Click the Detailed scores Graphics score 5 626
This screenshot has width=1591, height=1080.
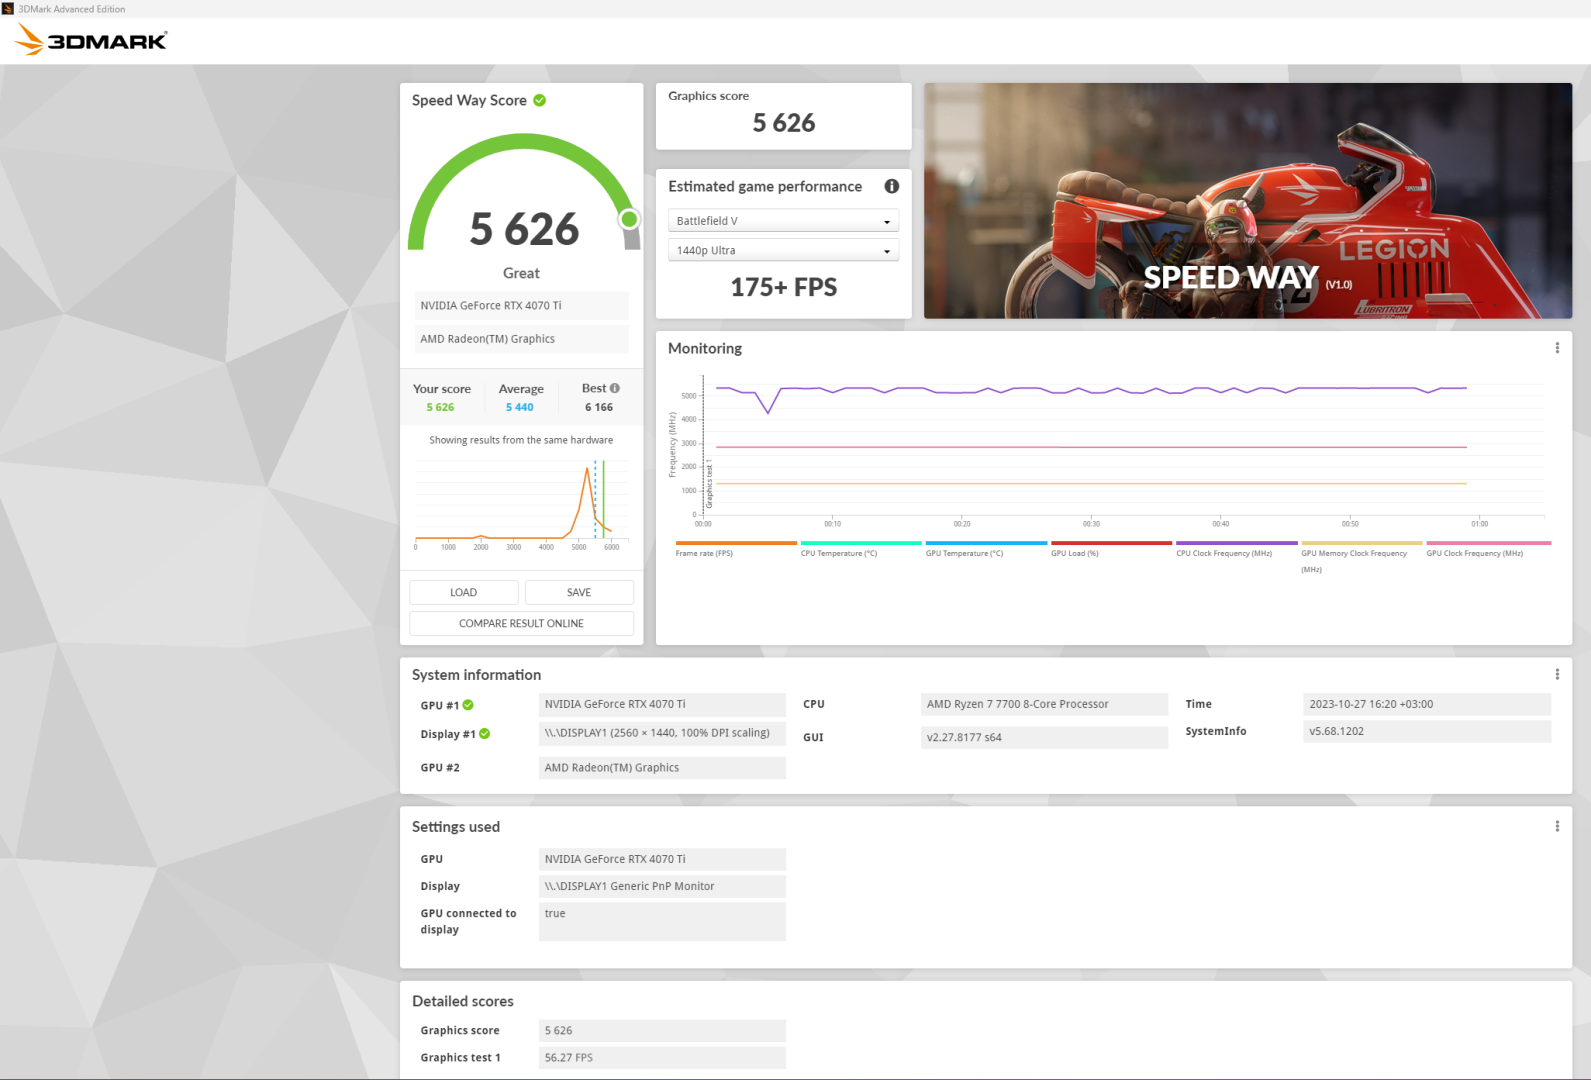(662, 1030)
